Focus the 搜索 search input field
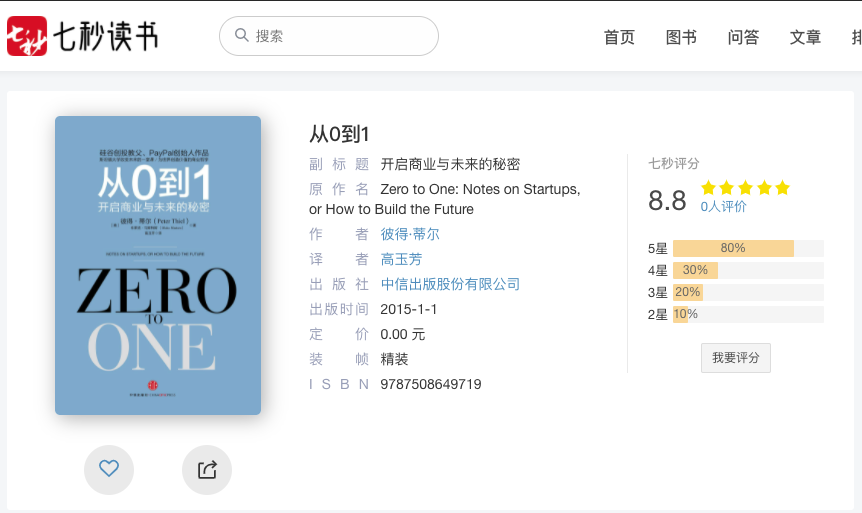The width and height of the screenshot is (862, 513). 329,36
